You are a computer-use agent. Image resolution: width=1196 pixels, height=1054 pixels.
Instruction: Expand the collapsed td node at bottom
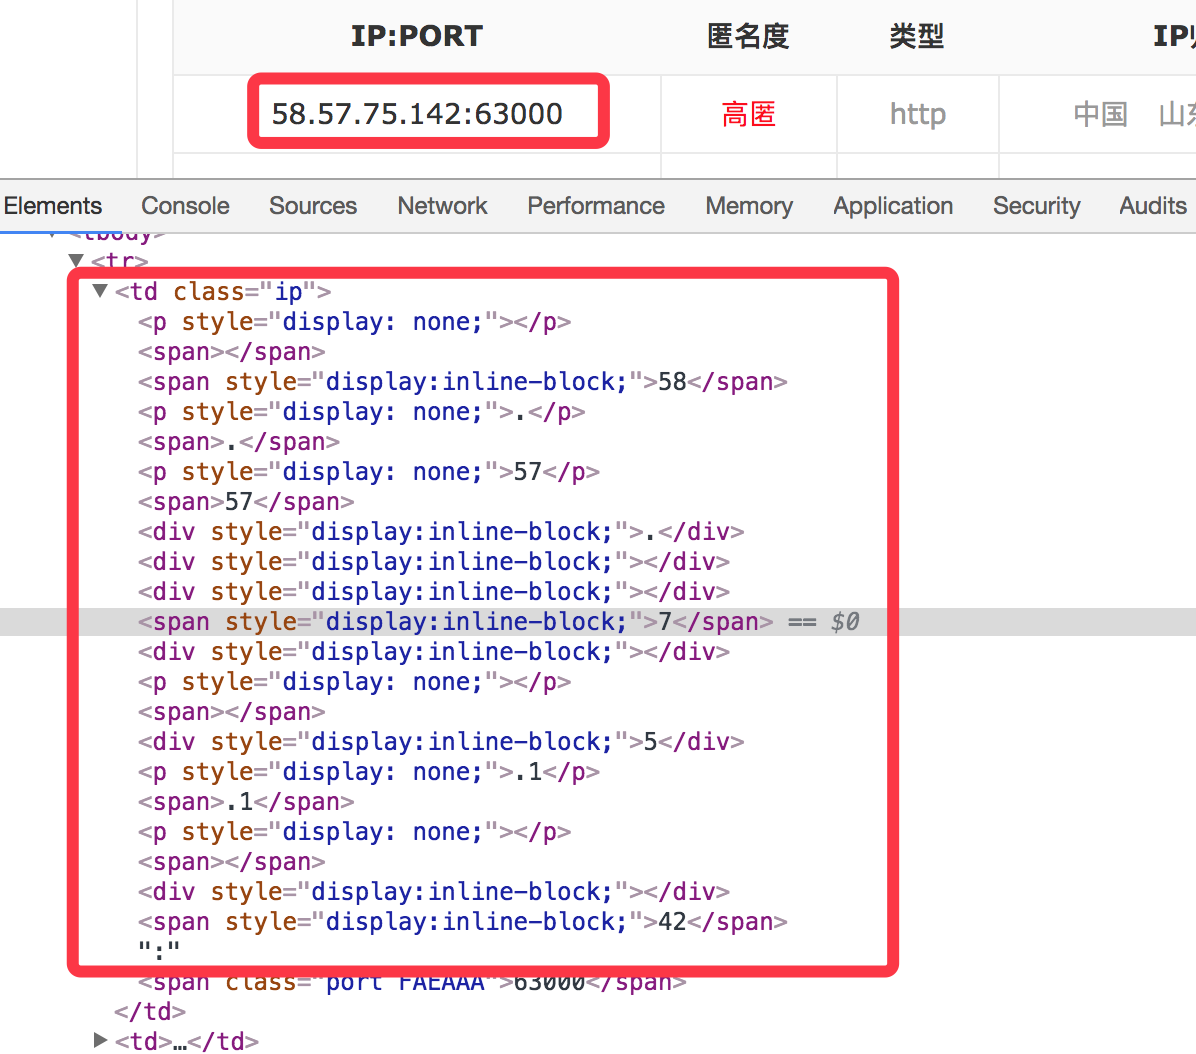point(100,1040)
